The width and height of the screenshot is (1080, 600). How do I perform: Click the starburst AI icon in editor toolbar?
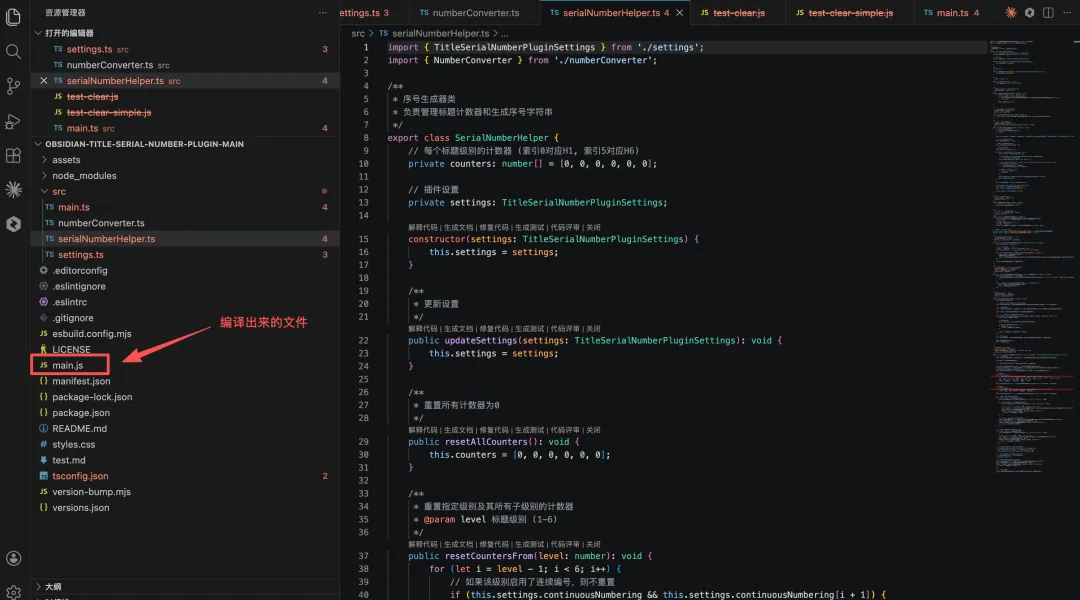(1010, 12)
